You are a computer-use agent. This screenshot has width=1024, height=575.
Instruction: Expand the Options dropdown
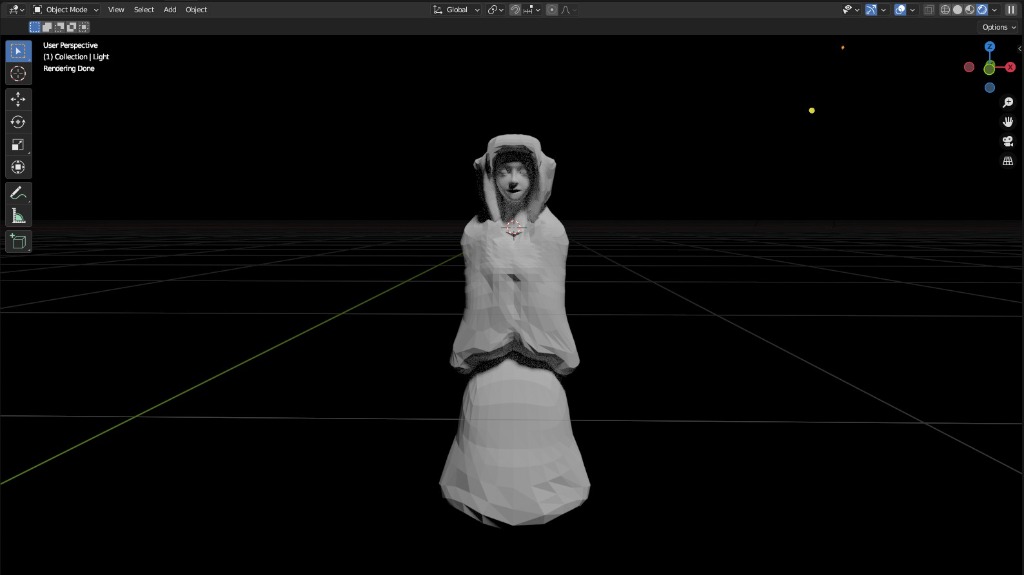[x=997, y=27]
